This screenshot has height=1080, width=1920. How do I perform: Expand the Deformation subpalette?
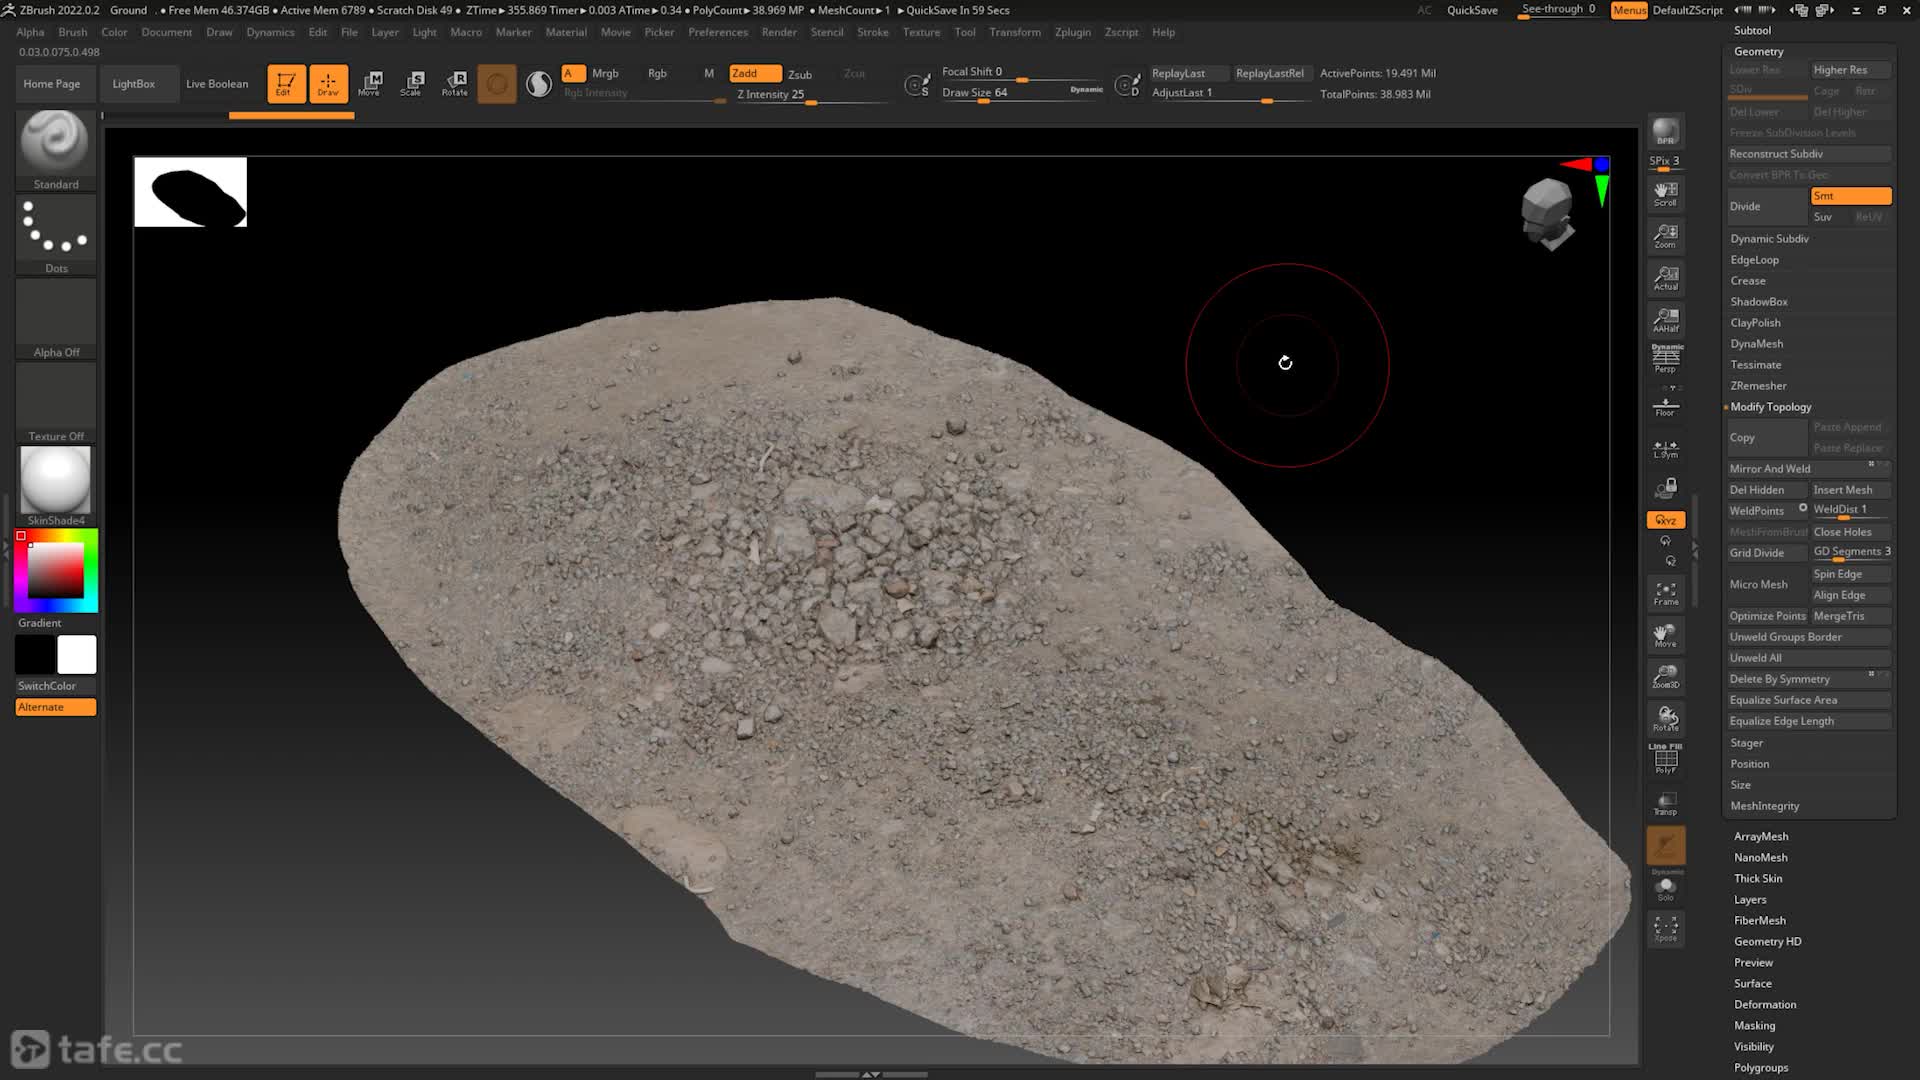[x=1765, y=1005]
